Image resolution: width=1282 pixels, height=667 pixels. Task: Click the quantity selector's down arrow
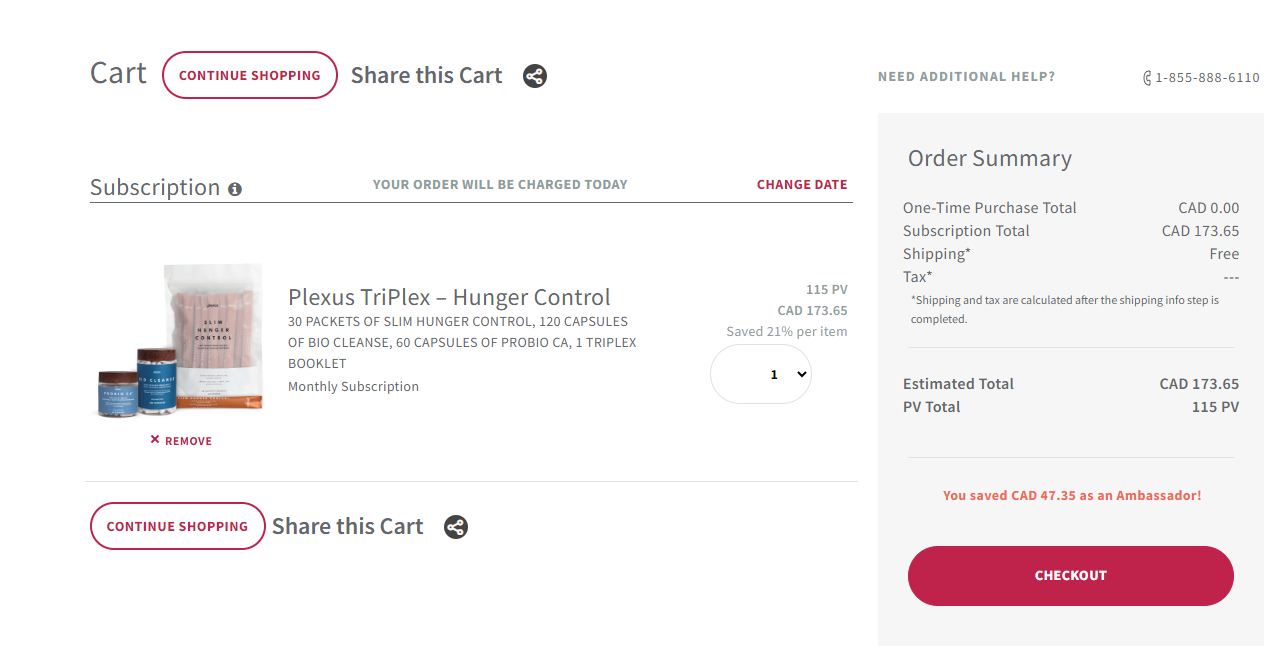801,374
